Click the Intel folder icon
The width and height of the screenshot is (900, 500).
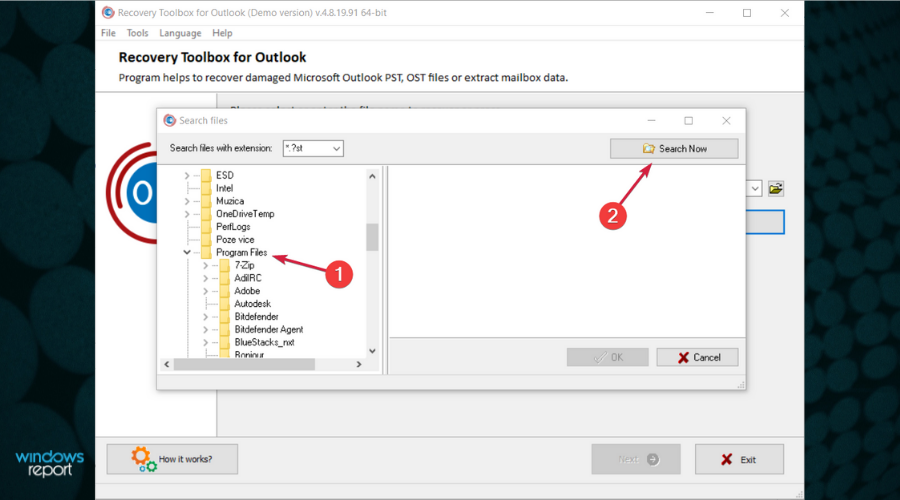[207, 188]
